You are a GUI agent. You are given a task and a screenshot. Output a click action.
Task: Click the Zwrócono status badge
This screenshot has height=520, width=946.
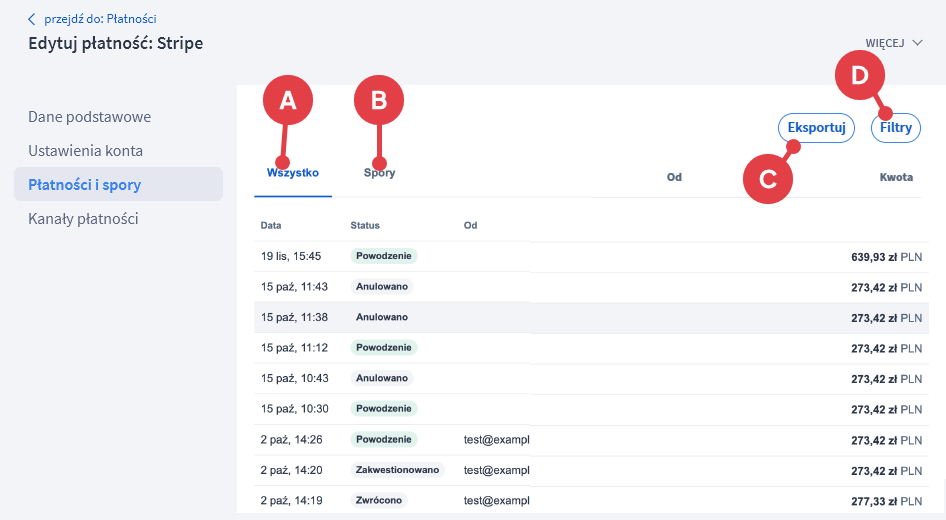pos(379,500)
